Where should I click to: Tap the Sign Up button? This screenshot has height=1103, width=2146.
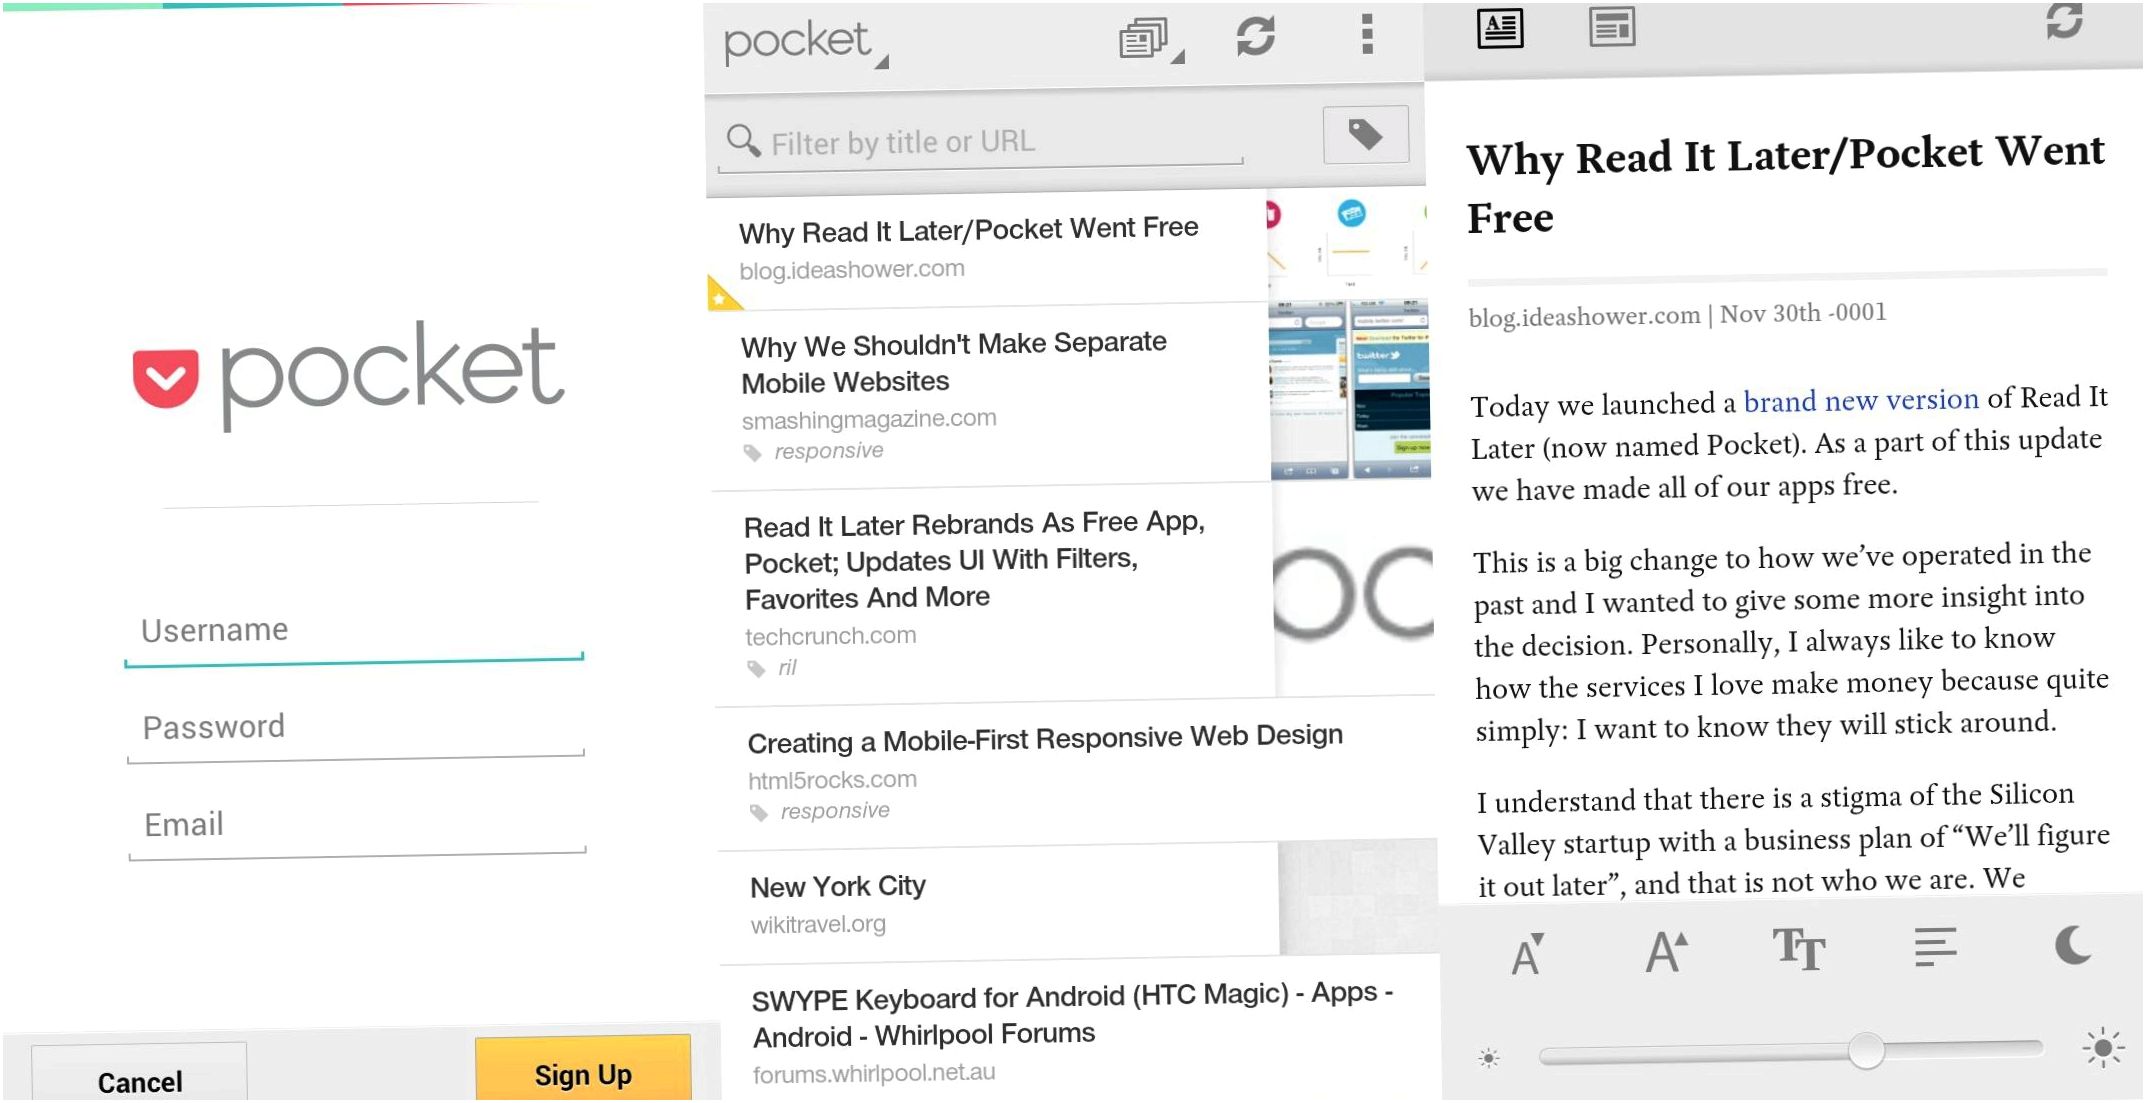(583, 1070)
